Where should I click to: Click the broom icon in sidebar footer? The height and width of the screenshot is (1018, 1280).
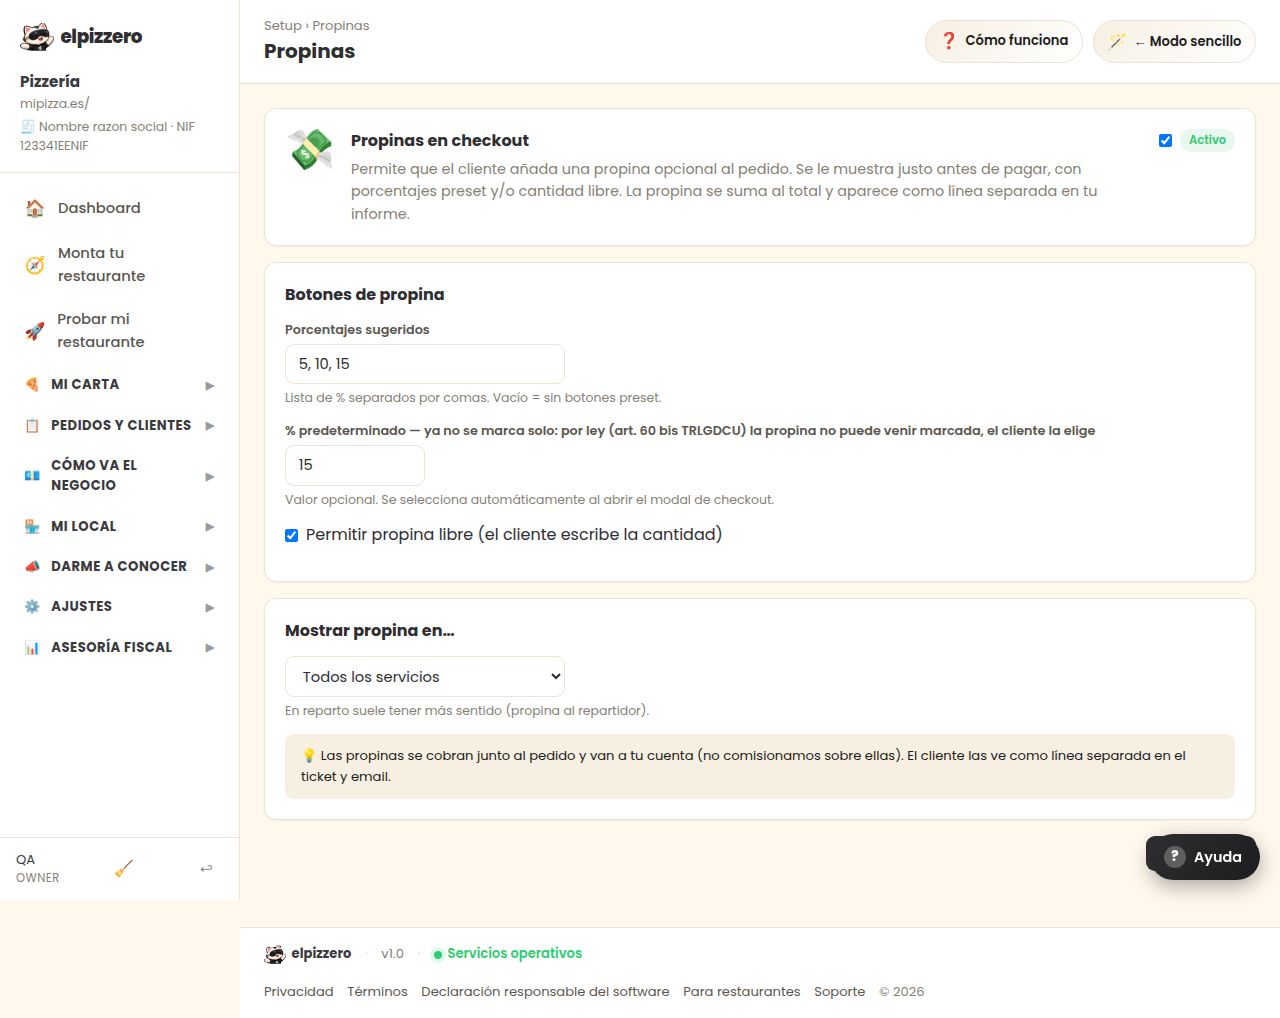point(124,868)
